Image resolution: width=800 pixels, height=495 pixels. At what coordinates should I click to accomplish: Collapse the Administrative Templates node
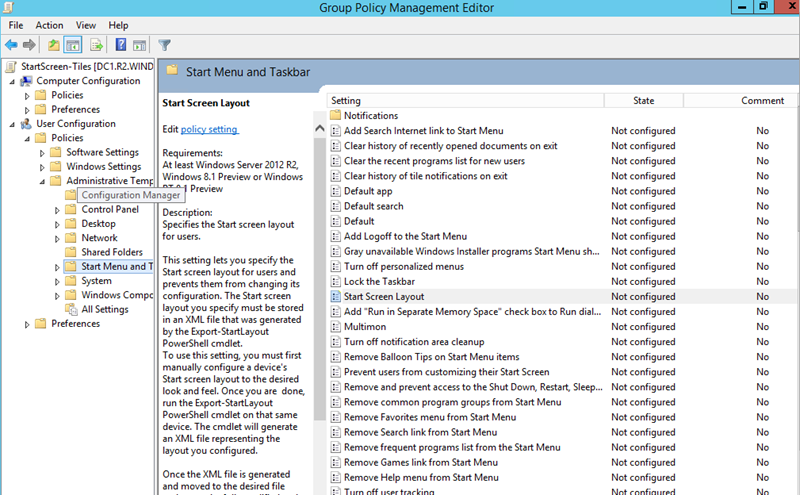(42, 182)
